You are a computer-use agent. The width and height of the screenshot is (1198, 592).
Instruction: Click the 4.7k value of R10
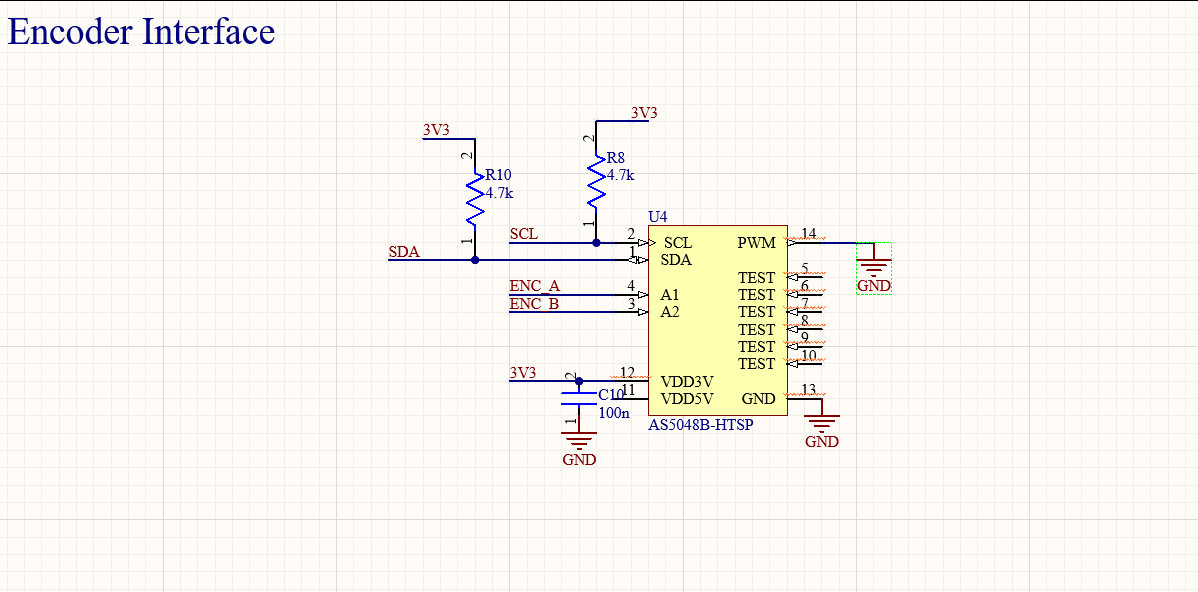pos(499,192)
